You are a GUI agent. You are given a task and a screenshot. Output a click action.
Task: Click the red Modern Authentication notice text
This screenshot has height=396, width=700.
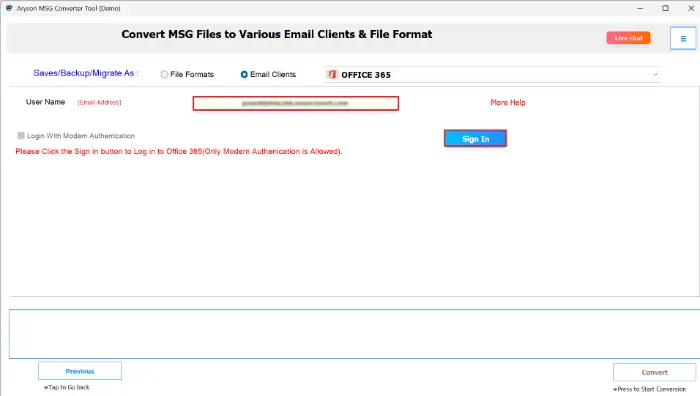click(179, 151)
